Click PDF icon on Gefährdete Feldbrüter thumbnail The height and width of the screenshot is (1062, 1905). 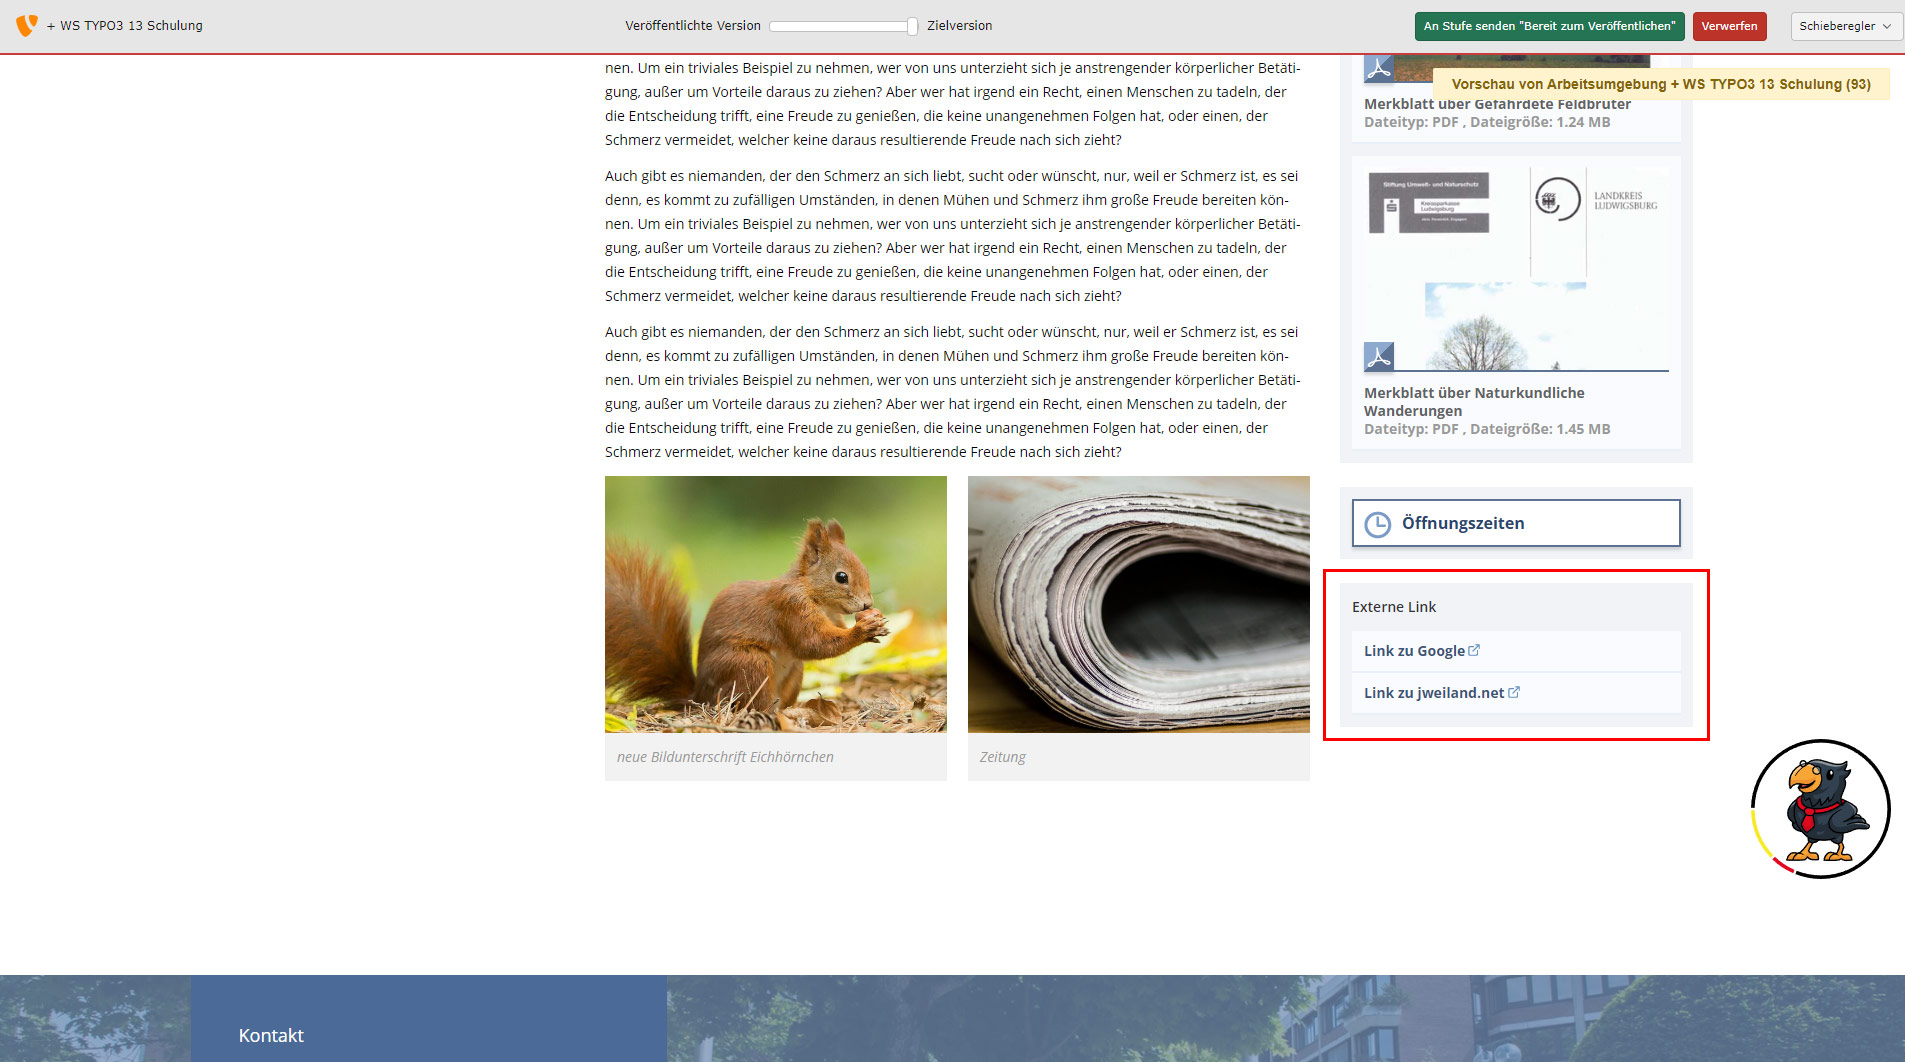tap(1379, 69)
